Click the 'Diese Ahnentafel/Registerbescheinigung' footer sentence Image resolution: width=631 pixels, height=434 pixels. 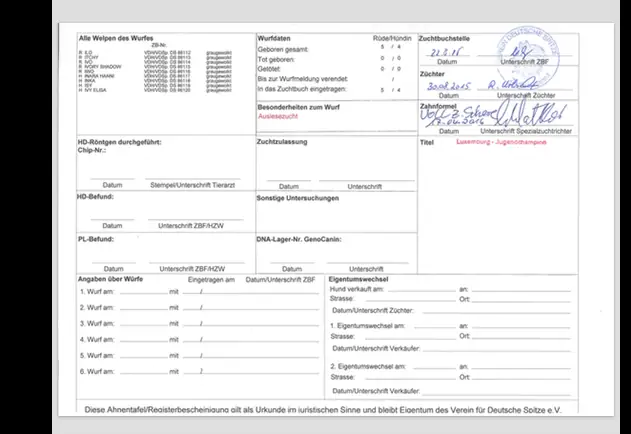click(x=323, y=410)
